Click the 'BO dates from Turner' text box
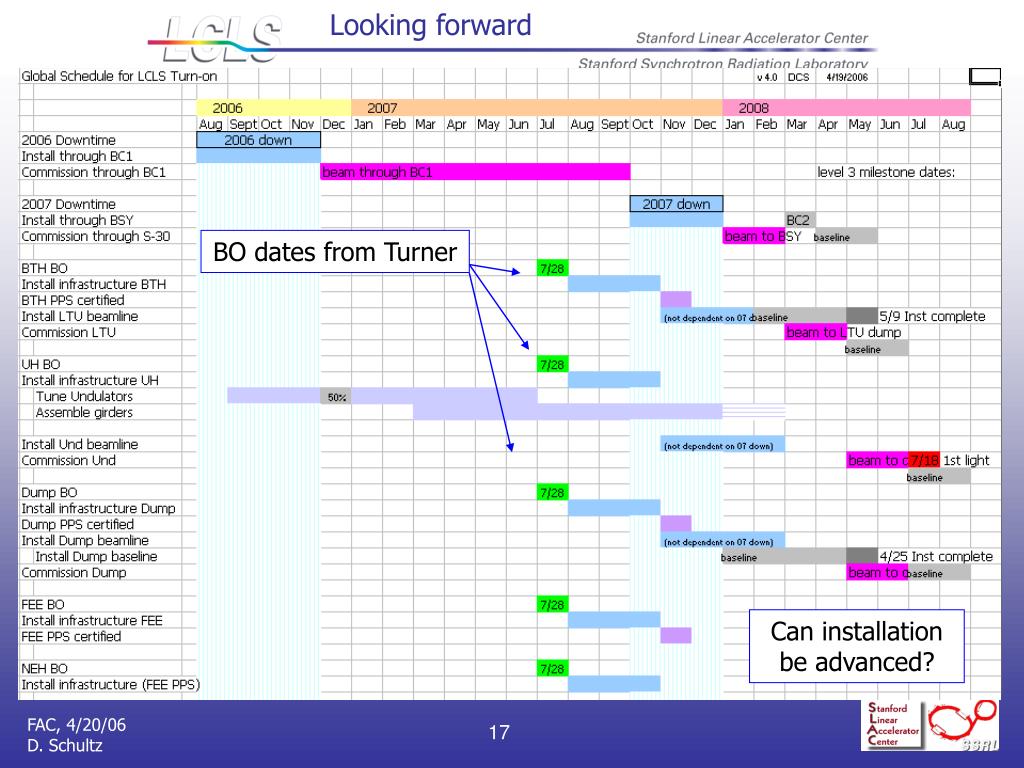The width and height of the screenshot is (1024, 768). (x=334, y=251)
